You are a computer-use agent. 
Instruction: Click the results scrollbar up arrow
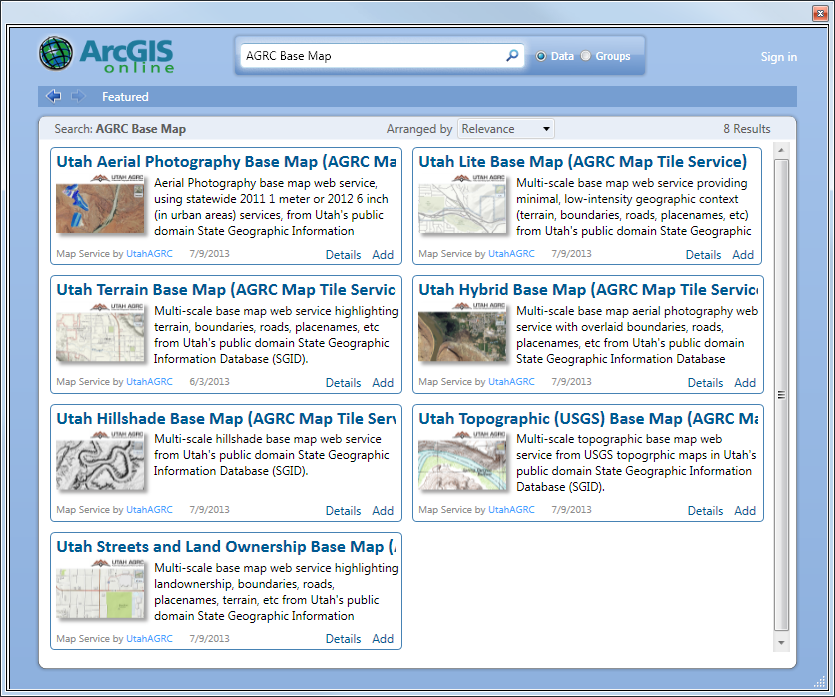click(x=781, y=150)
